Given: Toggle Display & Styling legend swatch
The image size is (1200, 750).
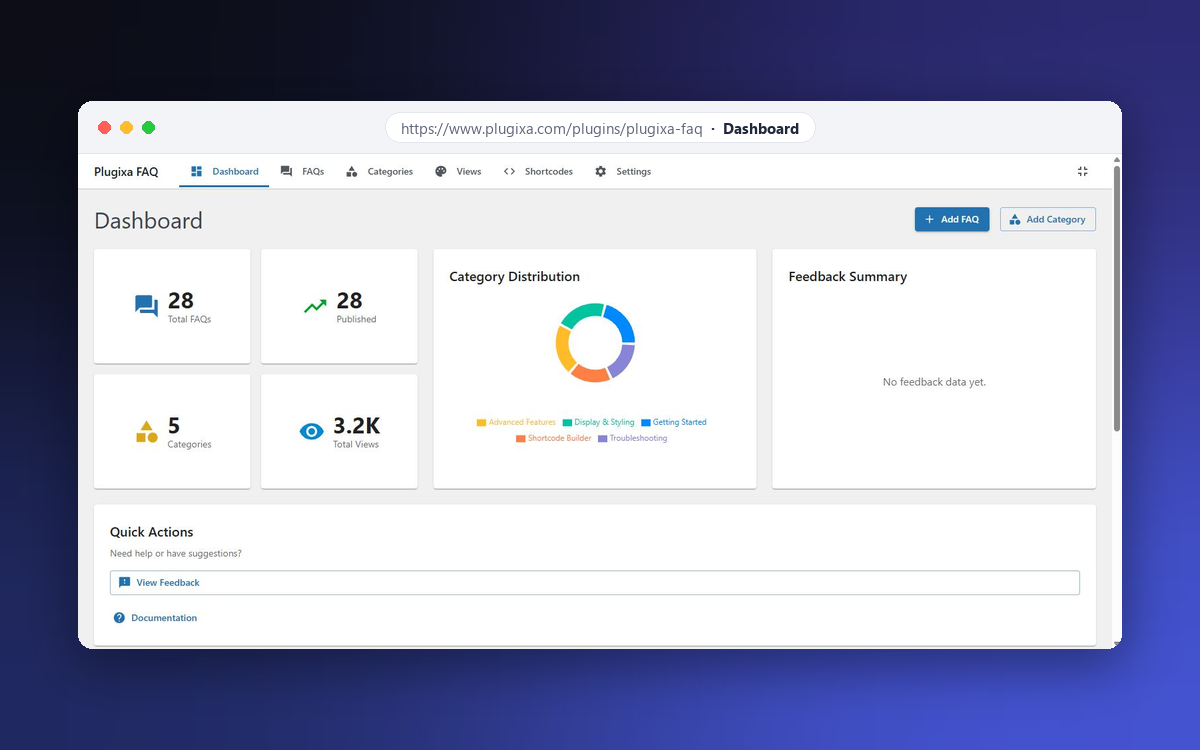Looking at the screenshot, I should coord(567,423).
